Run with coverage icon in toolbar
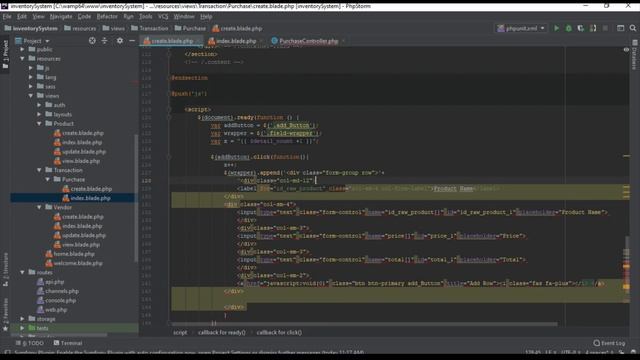The width and height of the screenshot is (640, 360). 580,28
